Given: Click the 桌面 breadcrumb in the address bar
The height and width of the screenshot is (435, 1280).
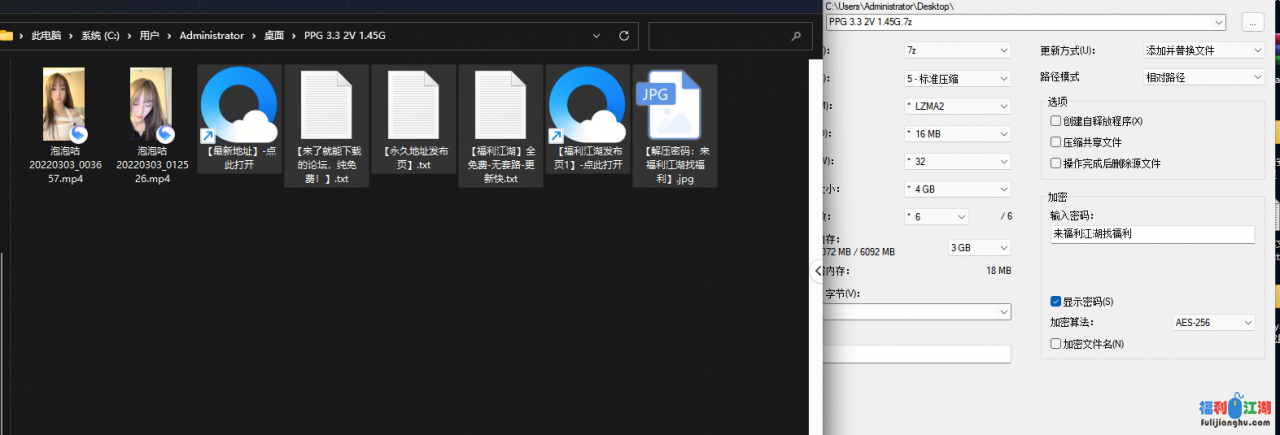Looking at the screenshot, I should point(273,36).
